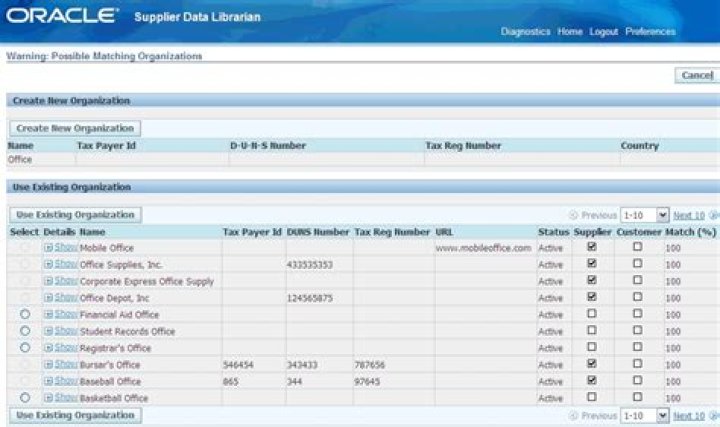720x427 pixels.
Task: Go to the Home header link
Action: point(570,32)
